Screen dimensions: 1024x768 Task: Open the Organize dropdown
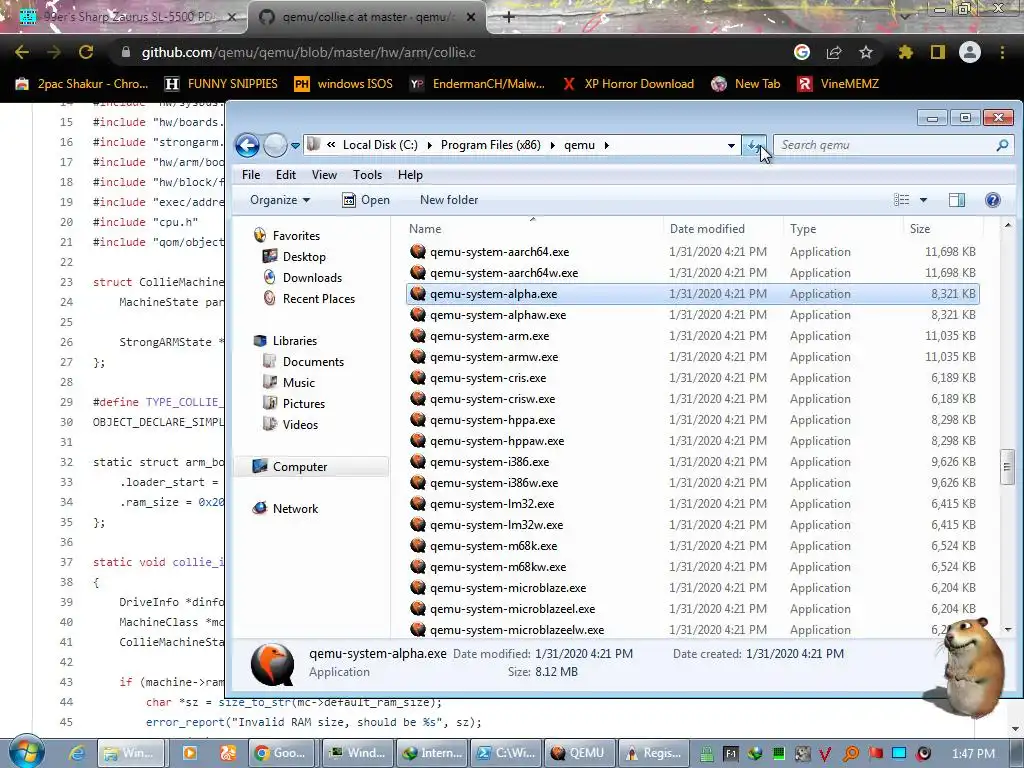click(280, 200)
